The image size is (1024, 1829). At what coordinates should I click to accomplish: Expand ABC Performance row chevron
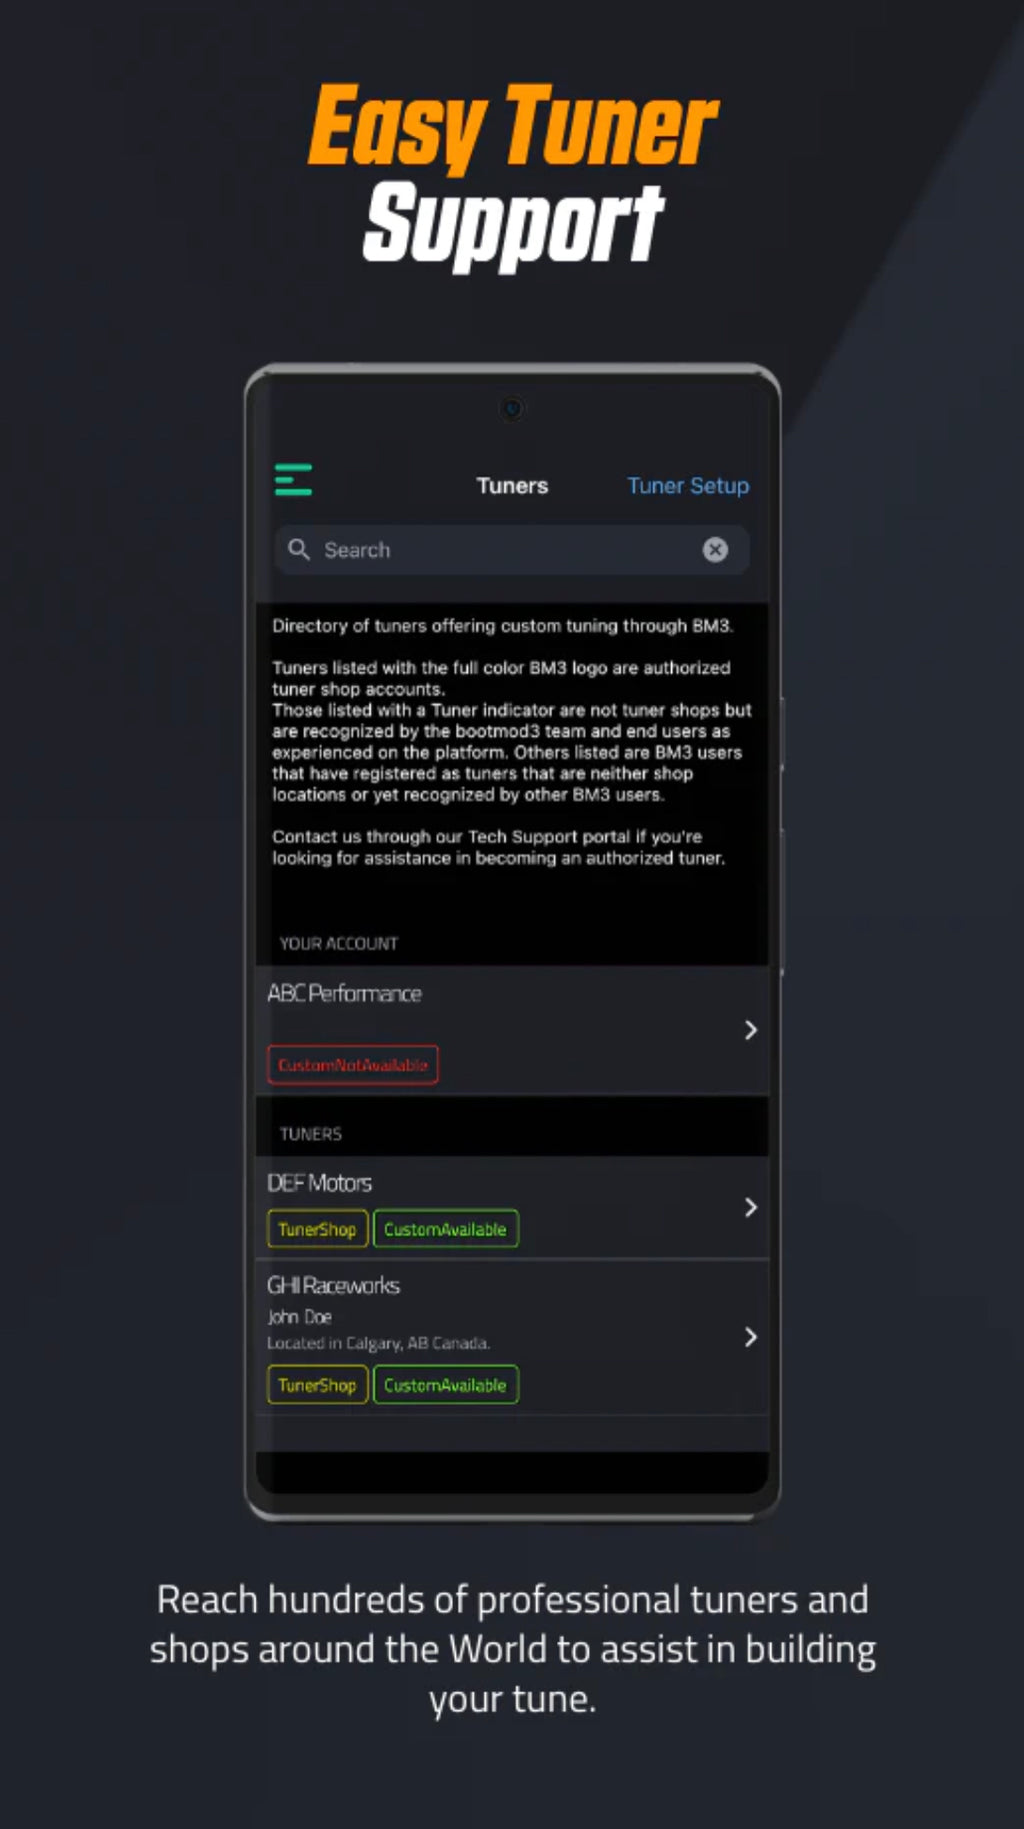[750, 1030]
